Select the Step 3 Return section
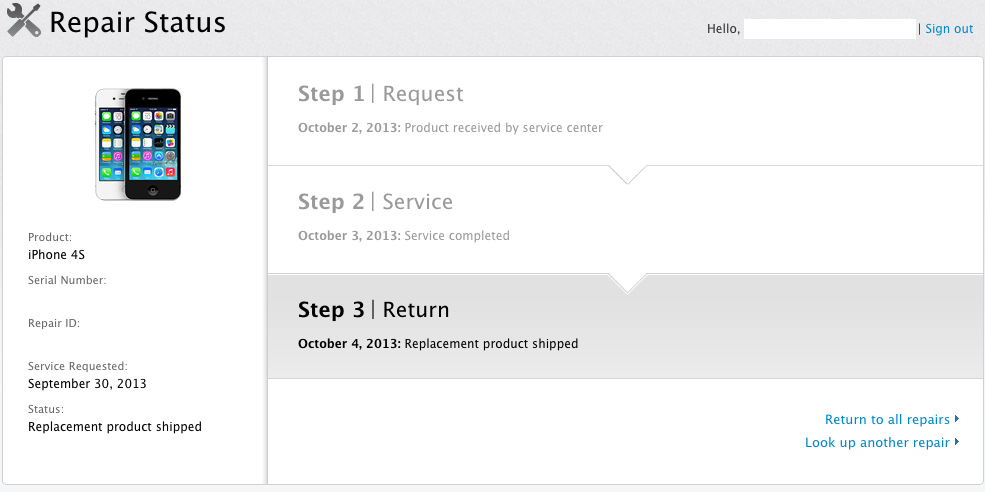The height and width of the screenshot is (492, 985). (x=373, y=310)
